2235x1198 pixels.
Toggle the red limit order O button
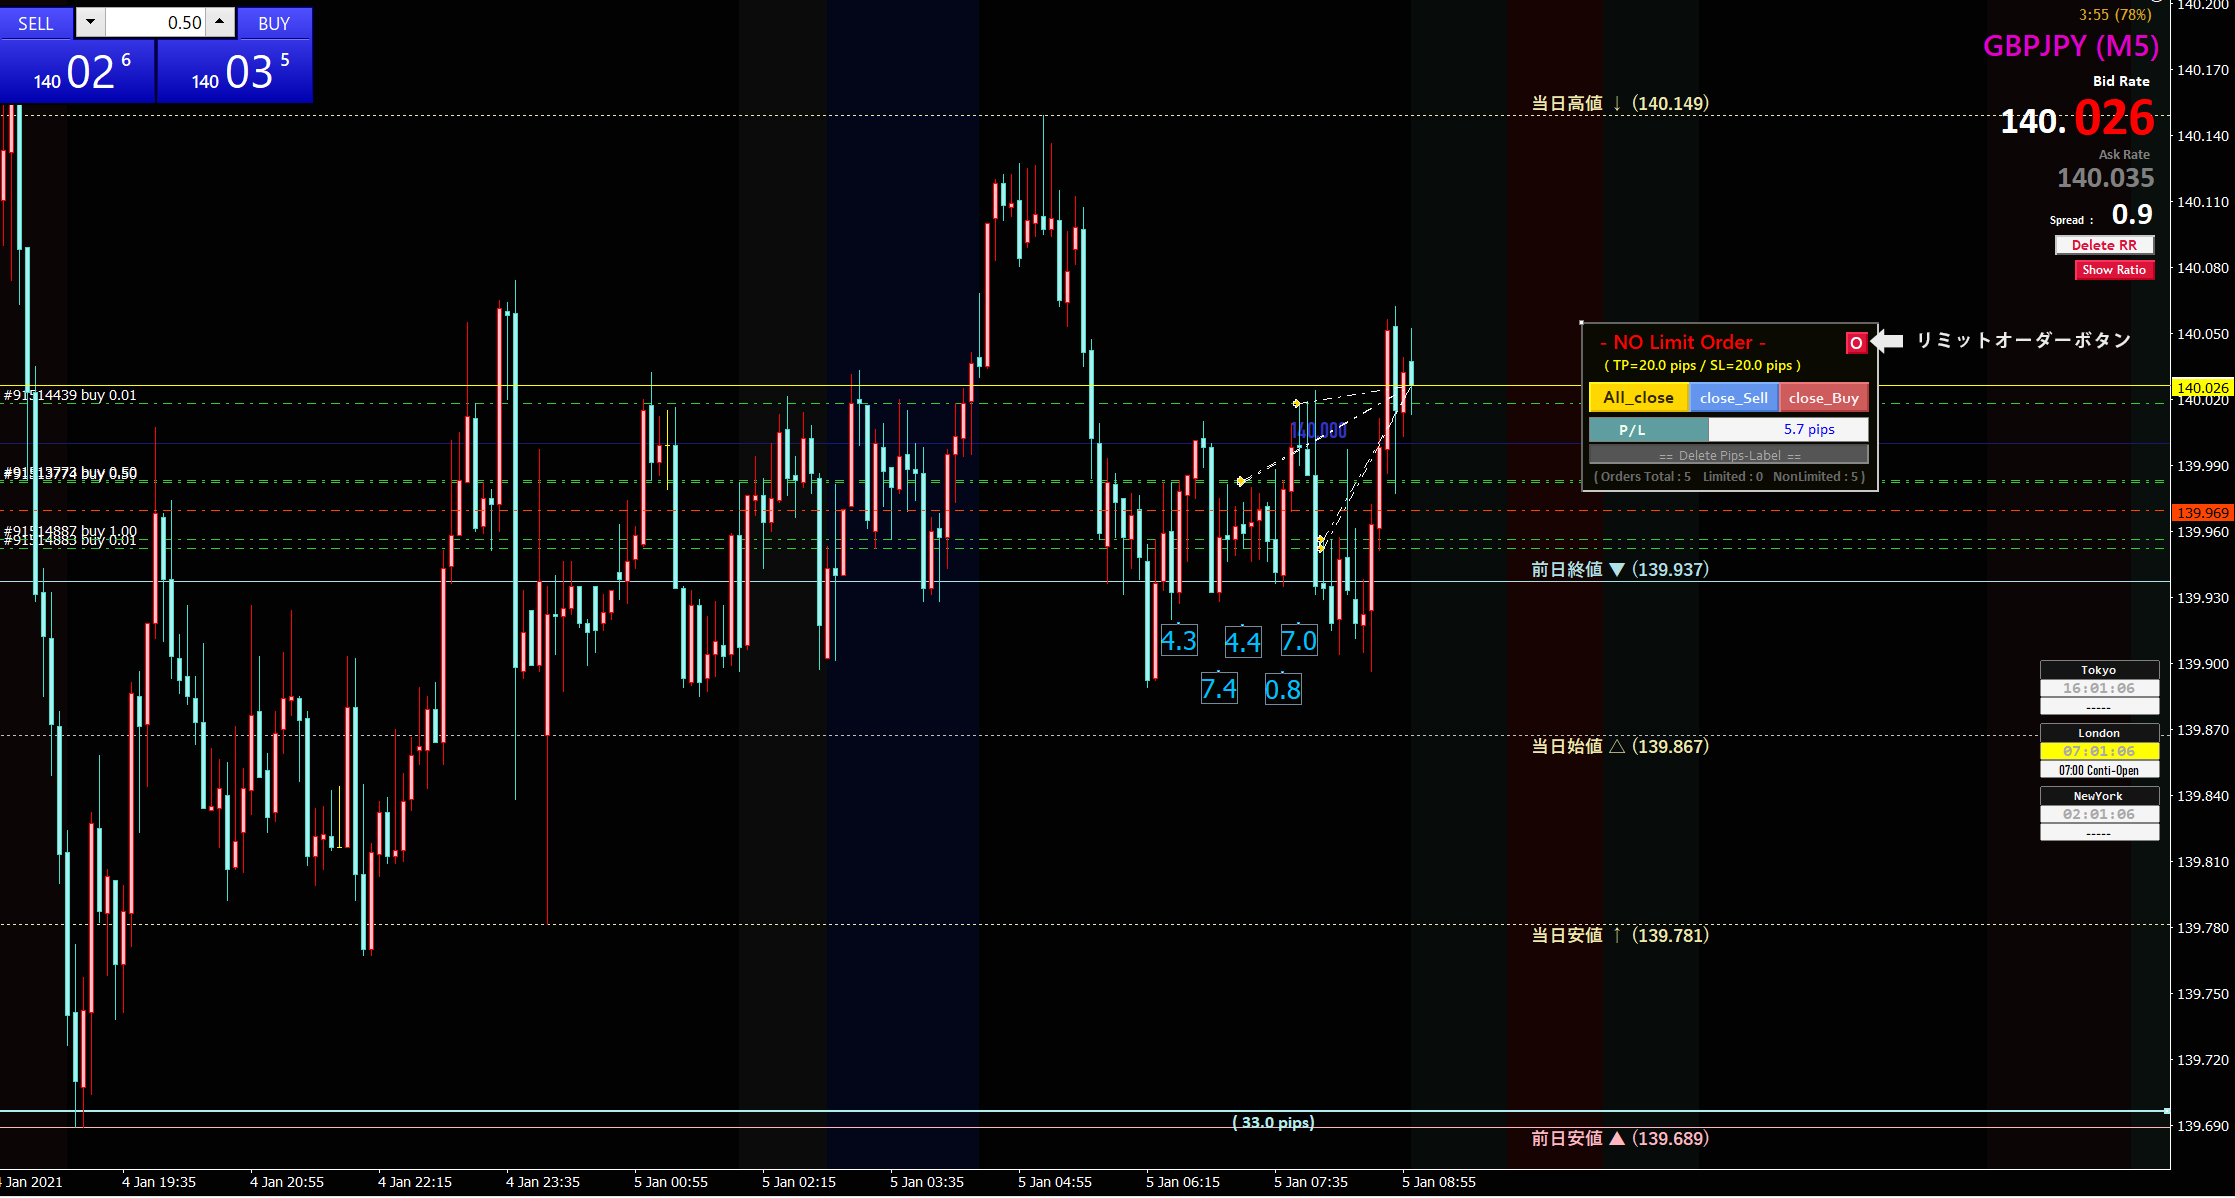1856,343
